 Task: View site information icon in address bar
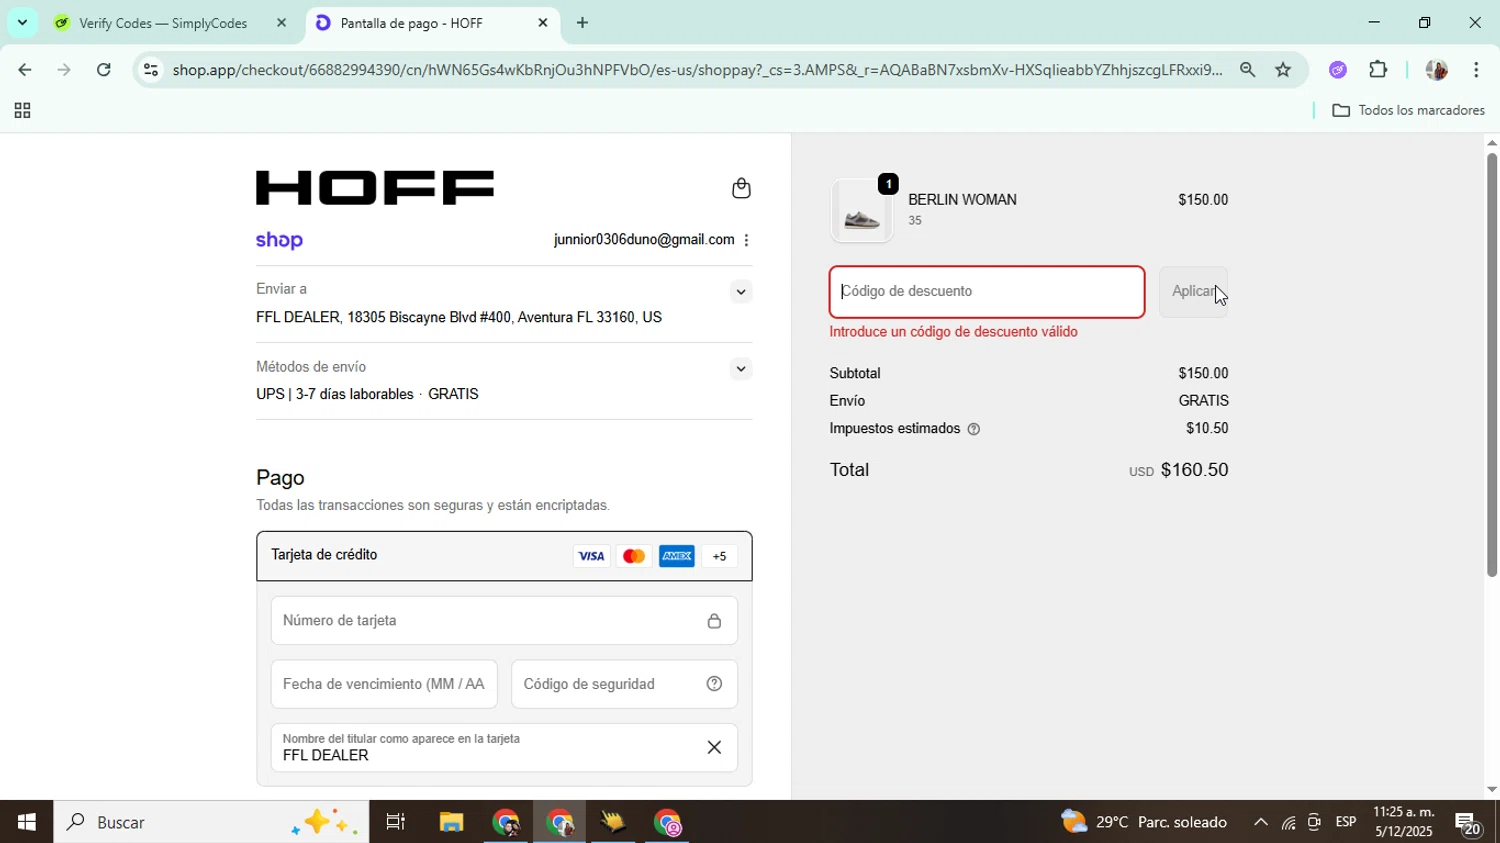[x=150, y=70]
